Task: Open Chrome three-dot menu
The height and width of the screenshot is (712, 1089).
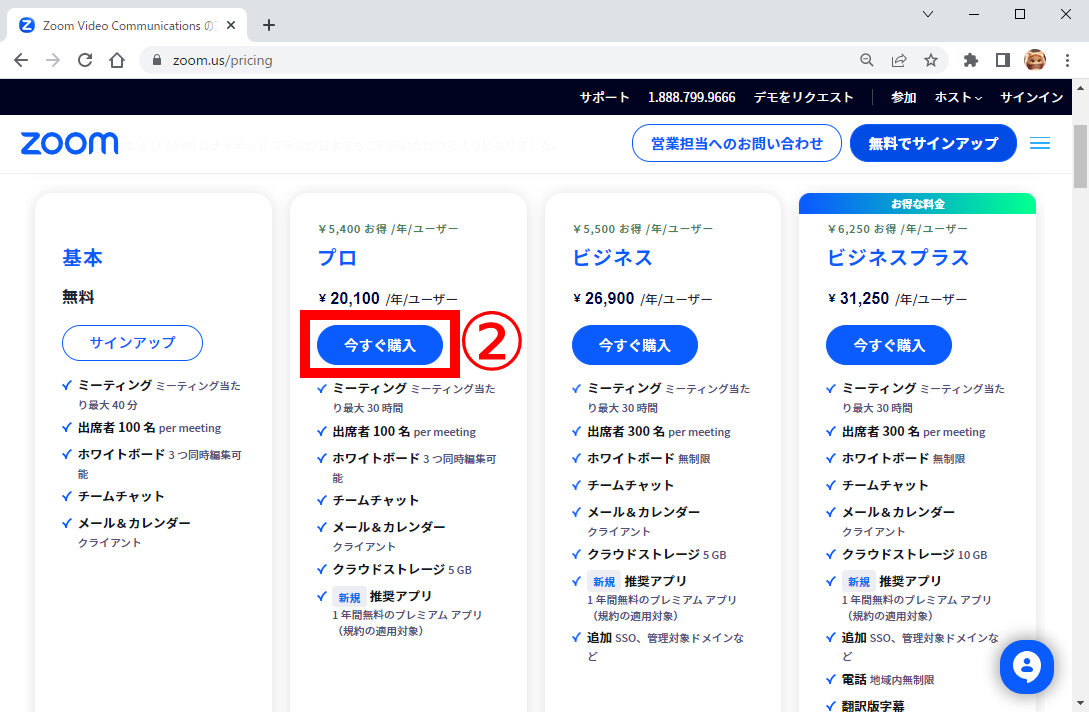Action: coord(1067,60)
